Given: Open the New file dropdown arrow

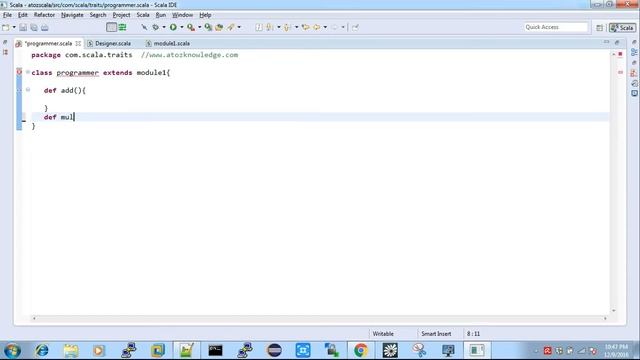Looking at the screenshot, I should [14, 27].
